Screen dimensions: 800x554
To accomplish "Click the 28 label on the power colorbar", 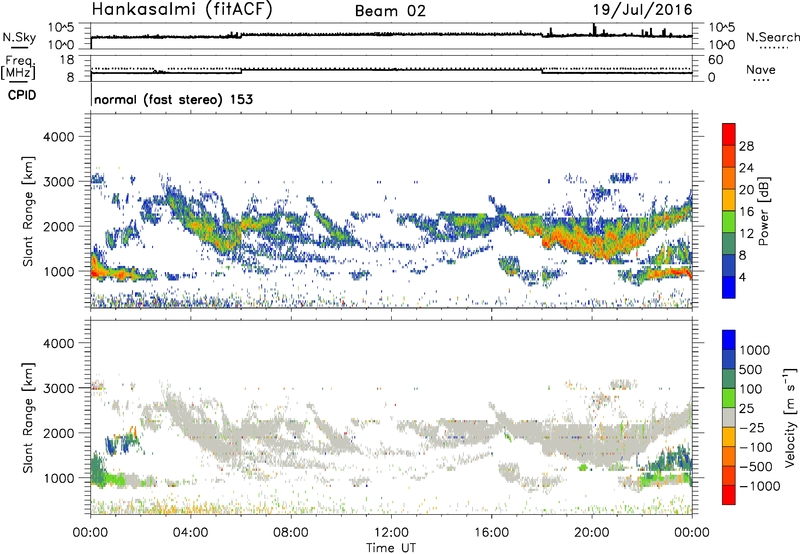I will (x=746, y=146).
